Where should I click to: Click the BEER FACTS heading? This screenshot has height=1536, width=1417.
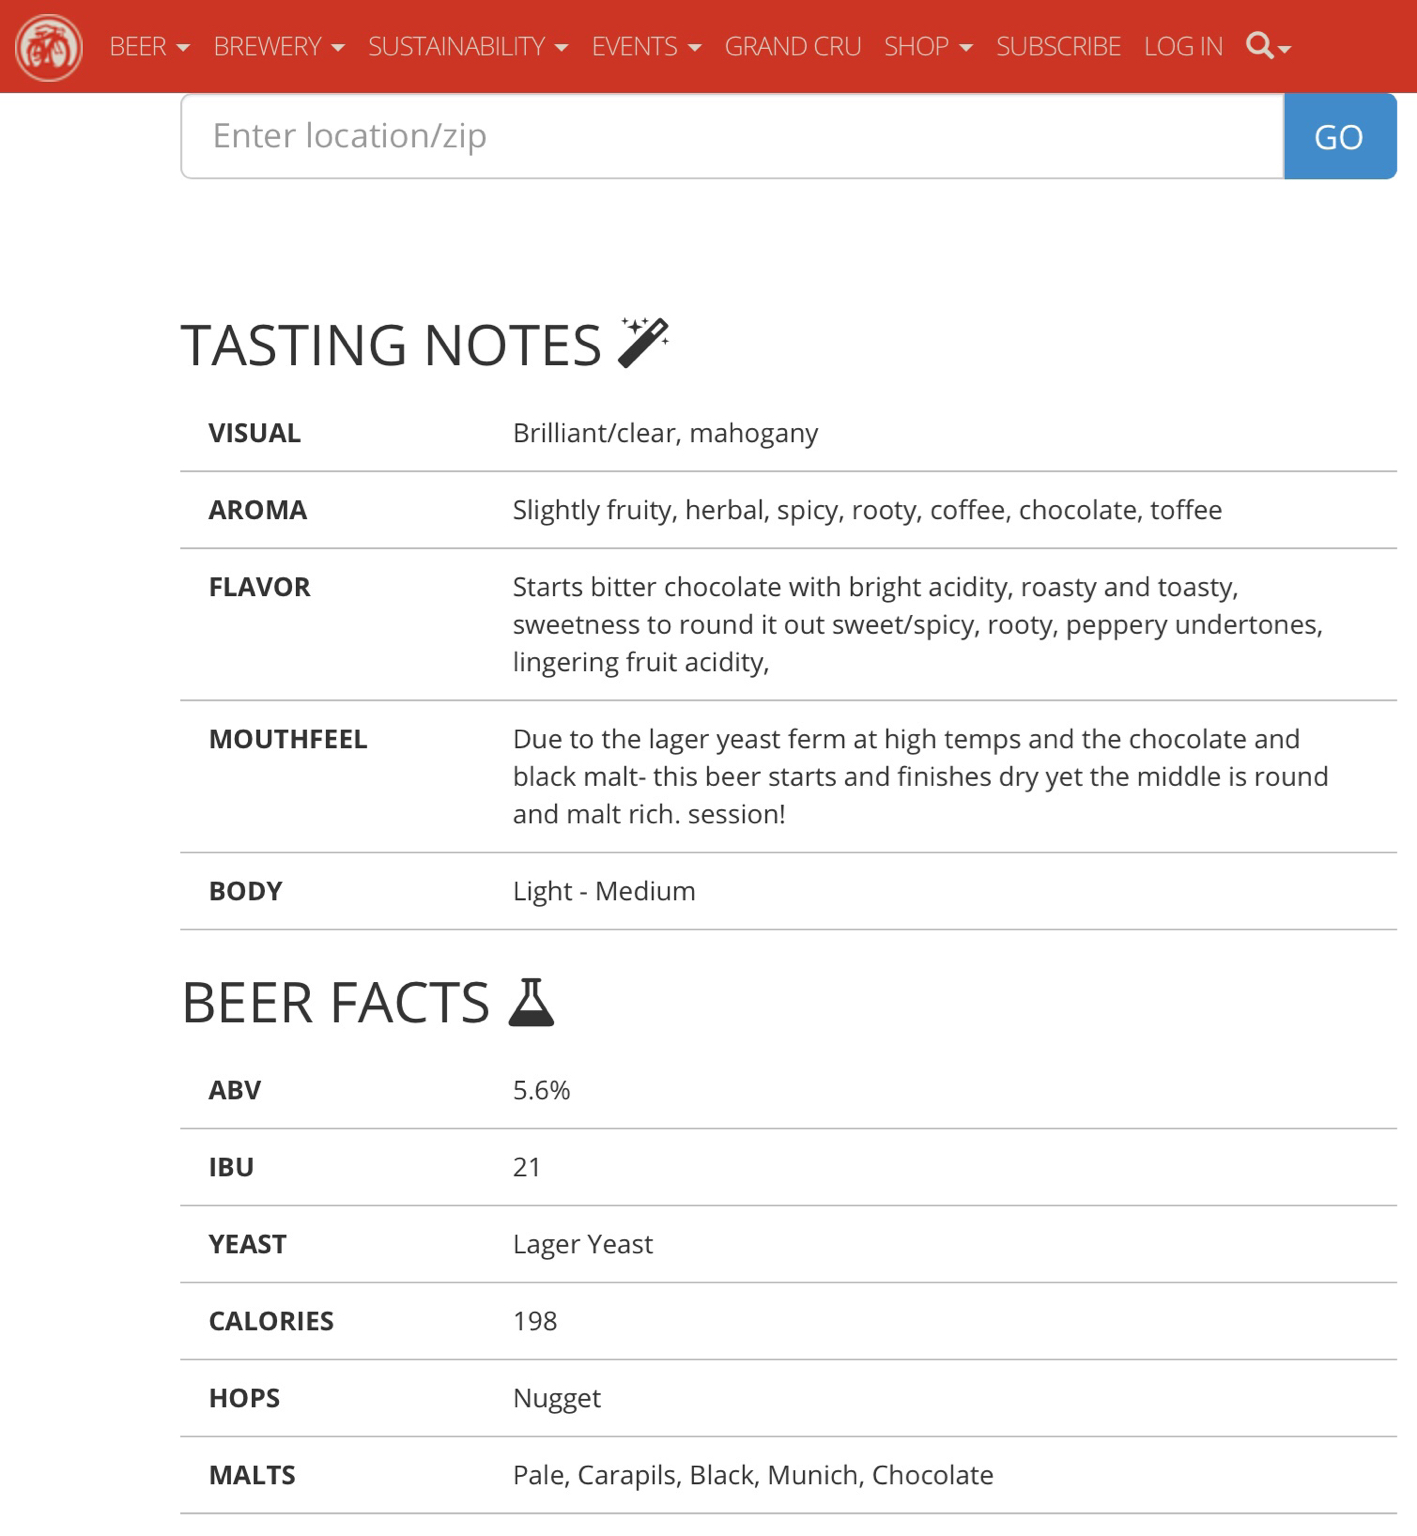point(335,1002)
